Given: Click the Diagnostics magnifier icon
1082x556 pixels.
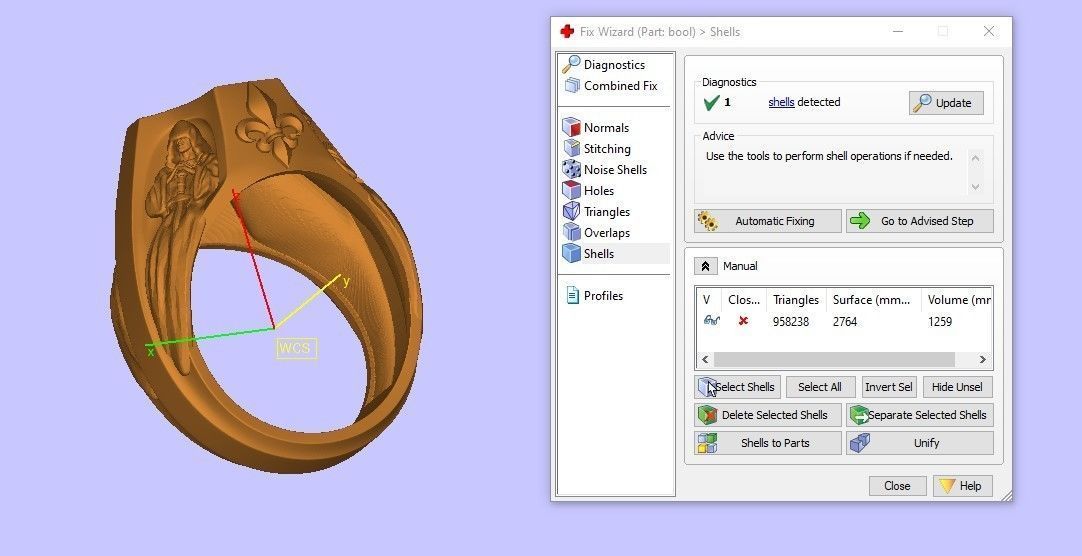Looking at the screenshot, I should [571, 64].
